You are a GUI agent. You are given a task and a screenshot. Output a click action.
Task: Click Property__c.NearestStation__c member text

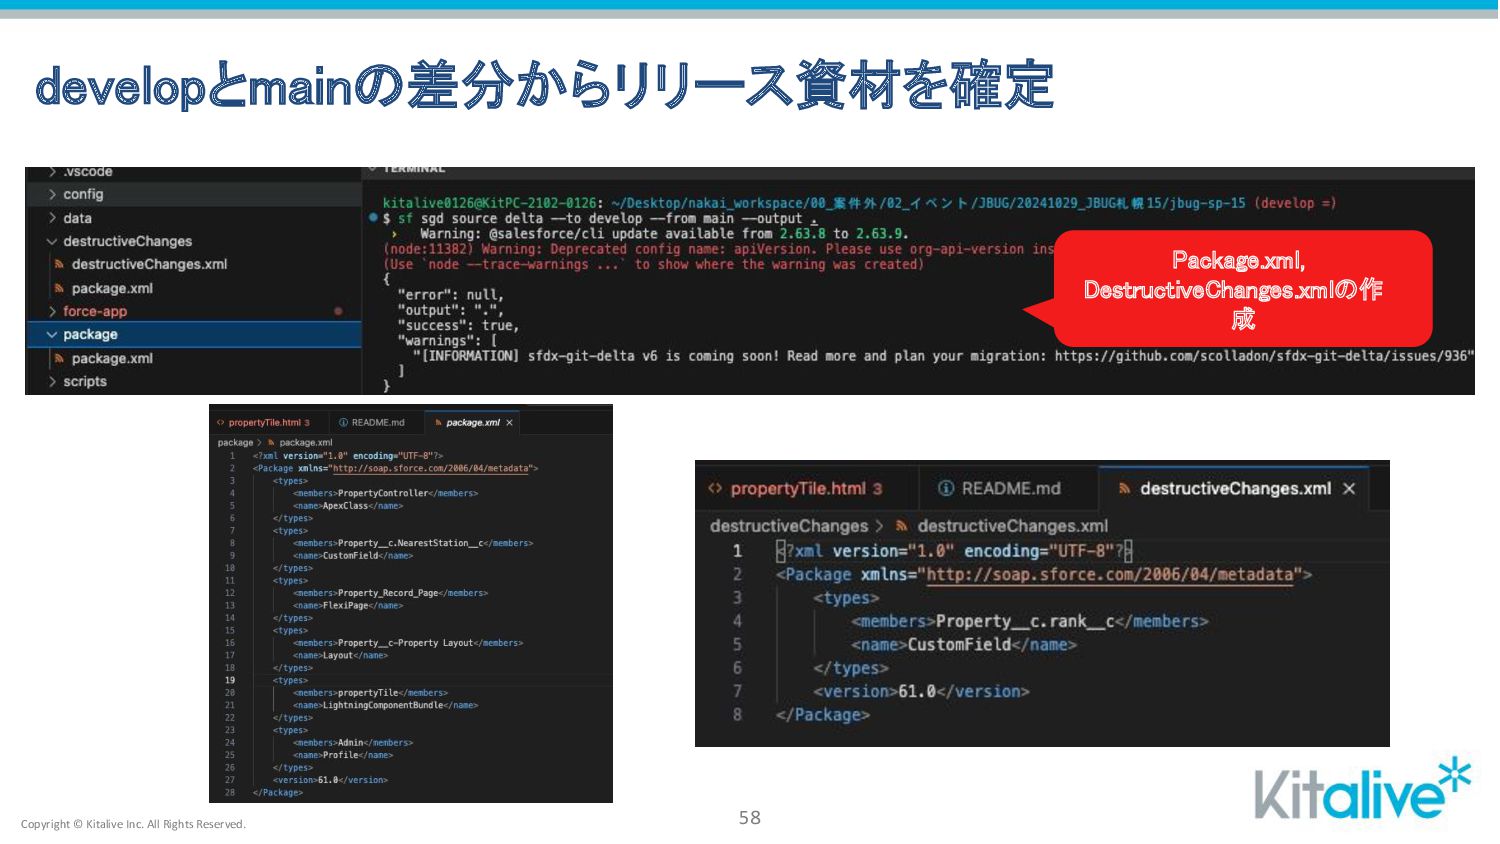(x=411, y=543)
